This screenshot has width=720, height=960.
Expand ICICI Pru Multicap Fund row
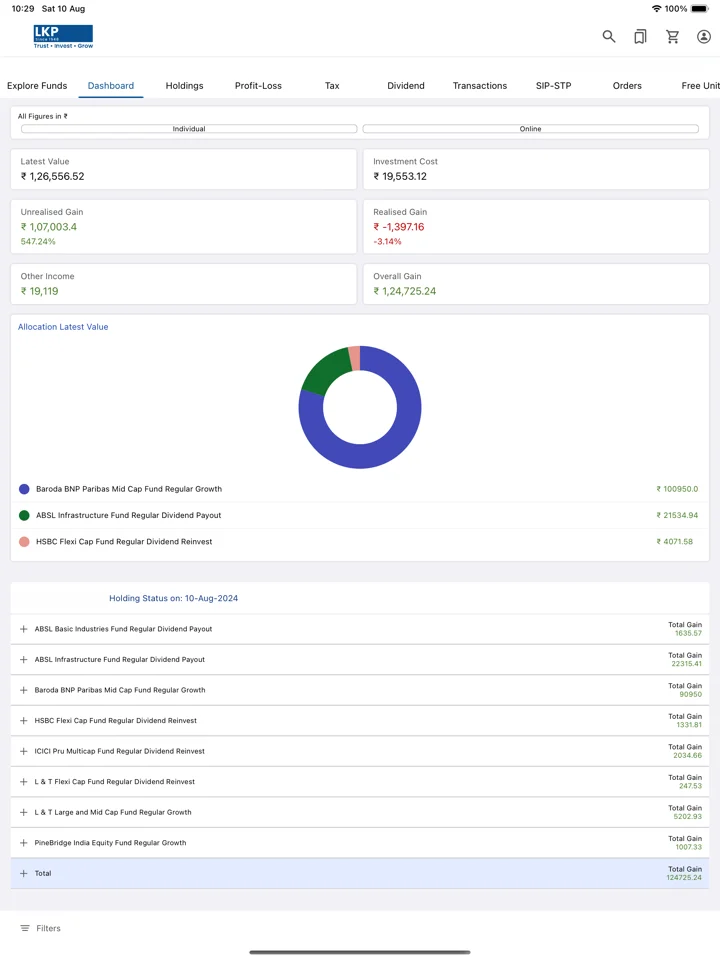pyautogui.click(x=360, y=751)
